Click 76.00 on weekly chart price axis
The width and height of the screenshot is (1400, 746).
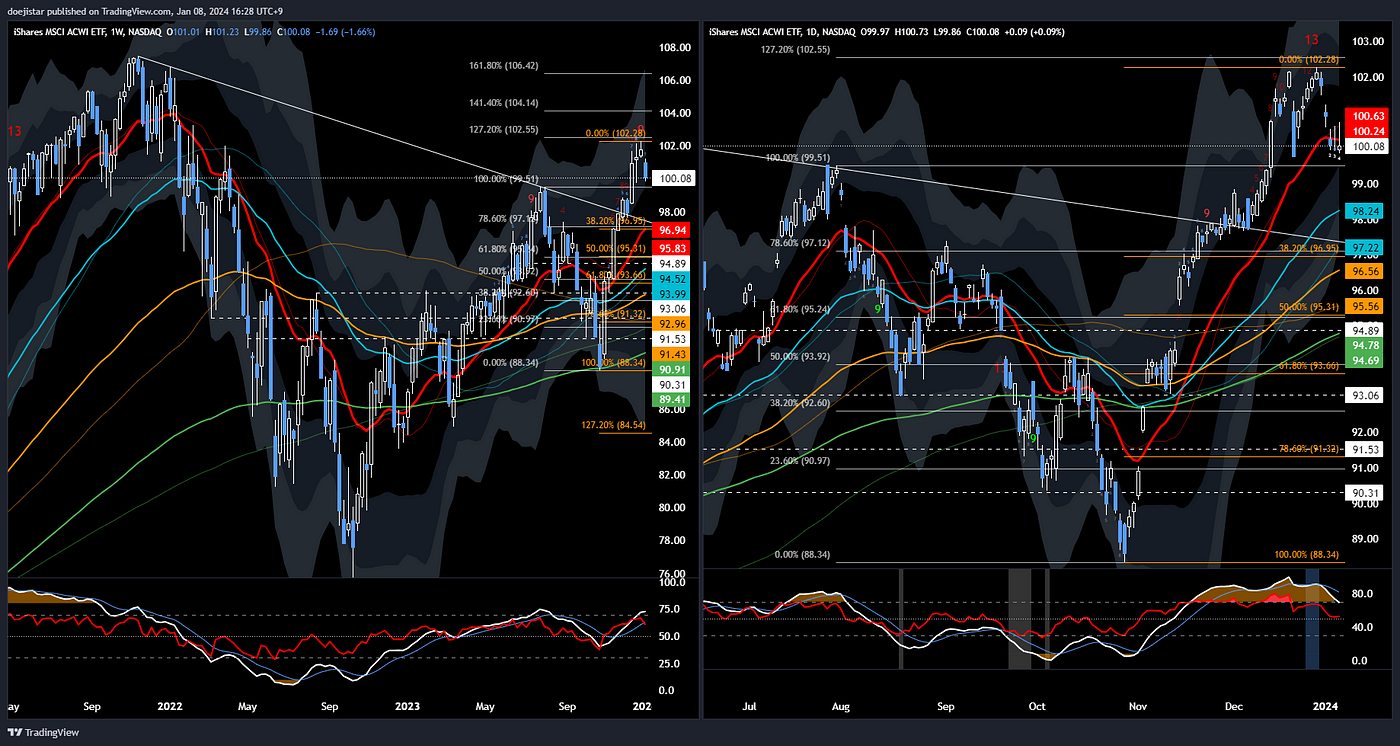673,573
